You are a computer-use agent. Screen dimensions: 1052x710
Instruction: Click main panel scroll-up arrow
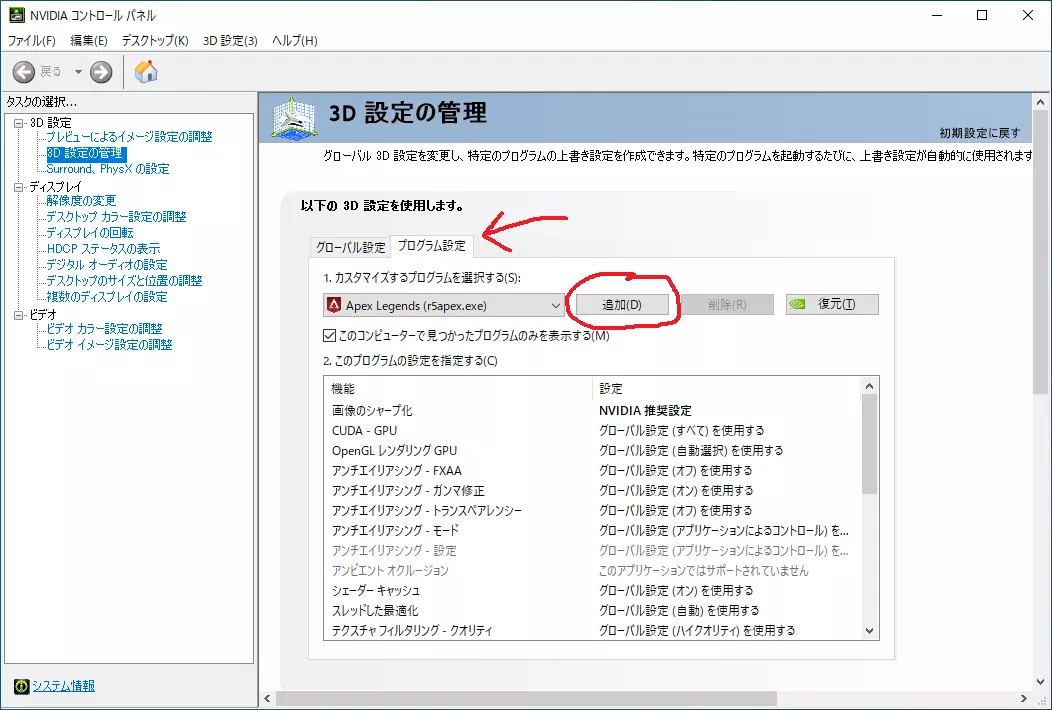(x=1041, y=103)
